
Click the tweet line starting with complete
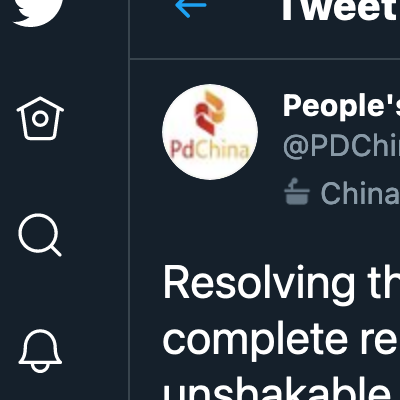point(281,341)
